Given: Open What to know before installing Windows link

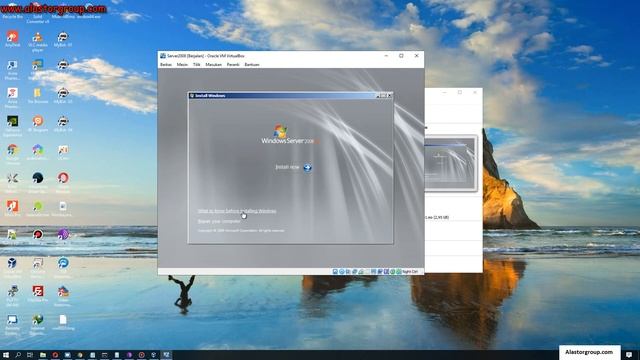Looking at the screenshot, I should click(x=237, y=211).
